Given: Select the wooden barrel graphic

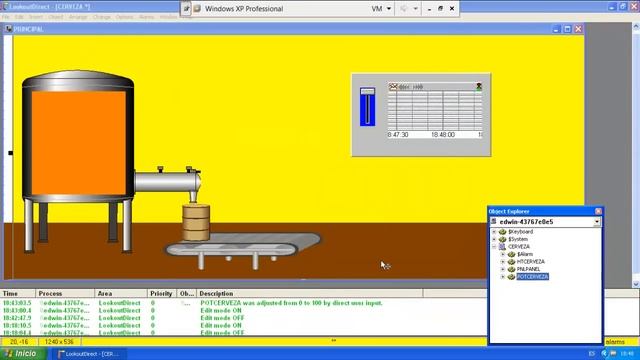Looking at the screenshot, I should click(x=196, y=222).
